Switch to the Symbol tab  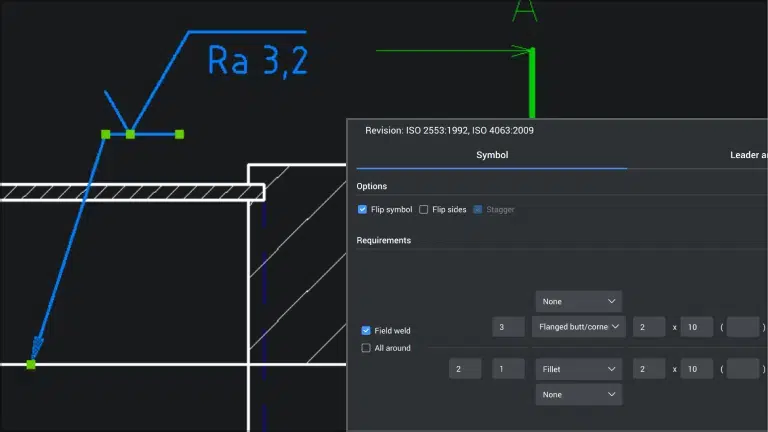[x=491, y=155]
